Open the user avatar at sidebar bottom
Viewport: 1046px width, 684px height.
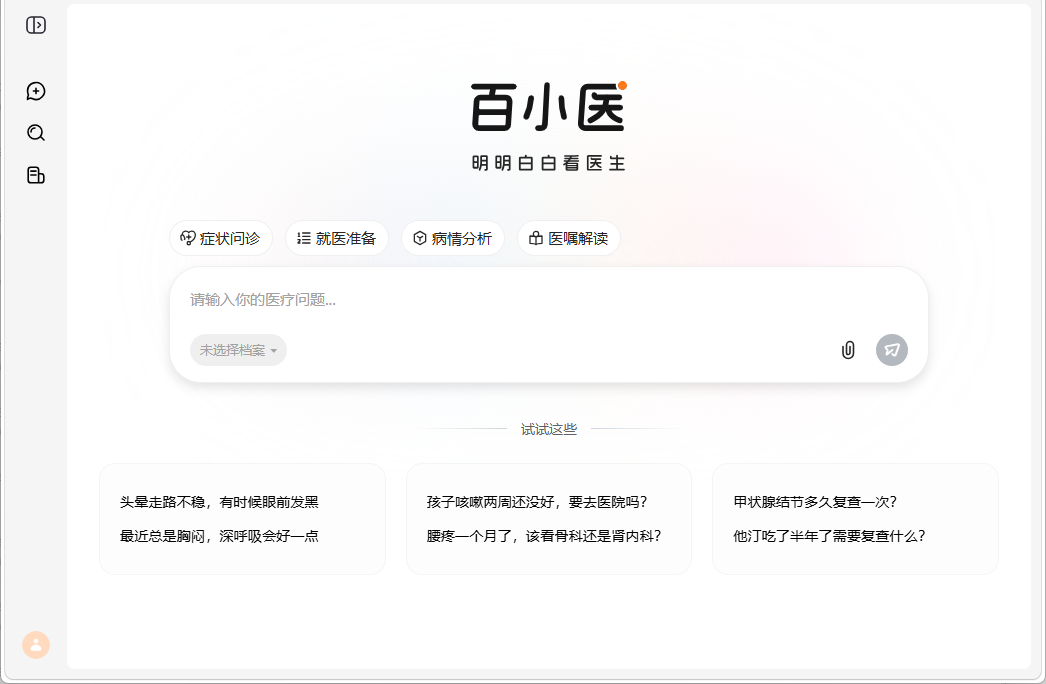click(x=36, y=645)
